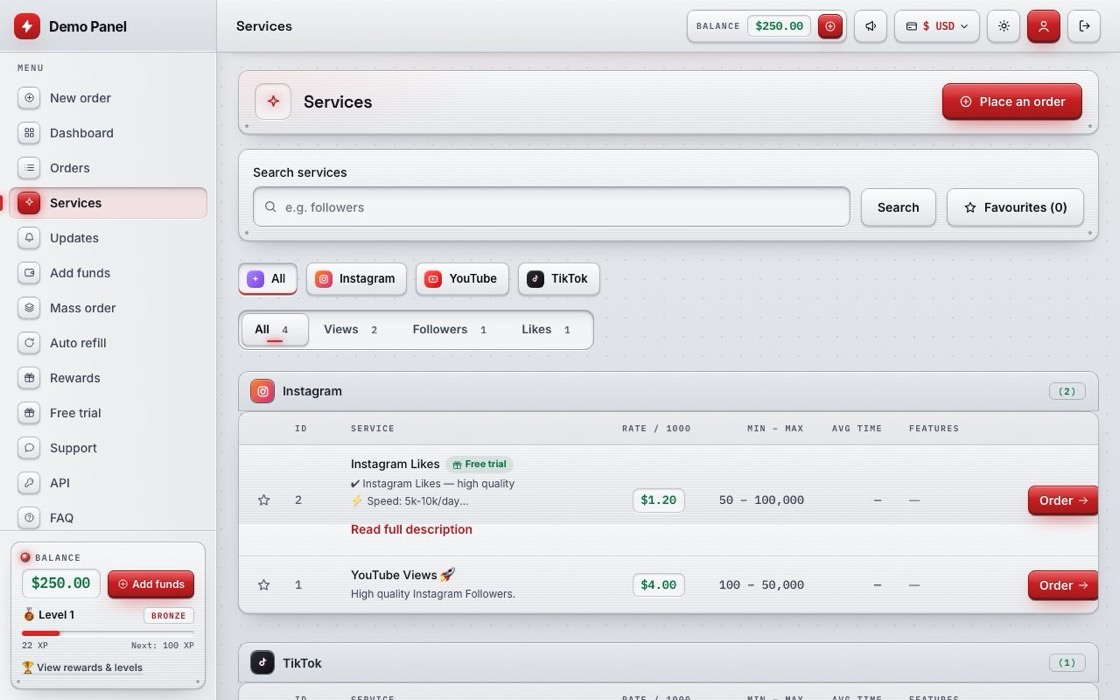Click the sidebar $250.00 balance amount

(61, 584)
